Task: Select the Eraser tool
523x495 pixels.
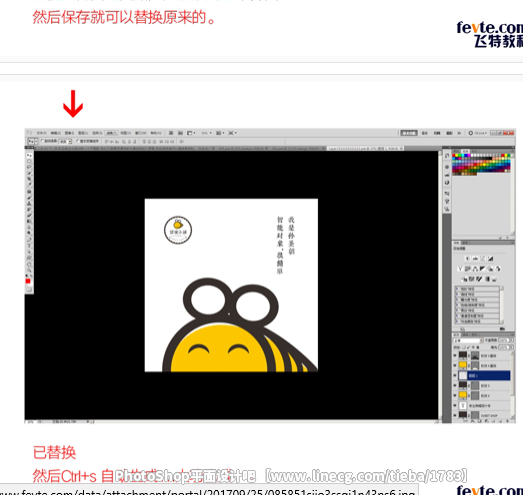Action: tap(29, 215)
